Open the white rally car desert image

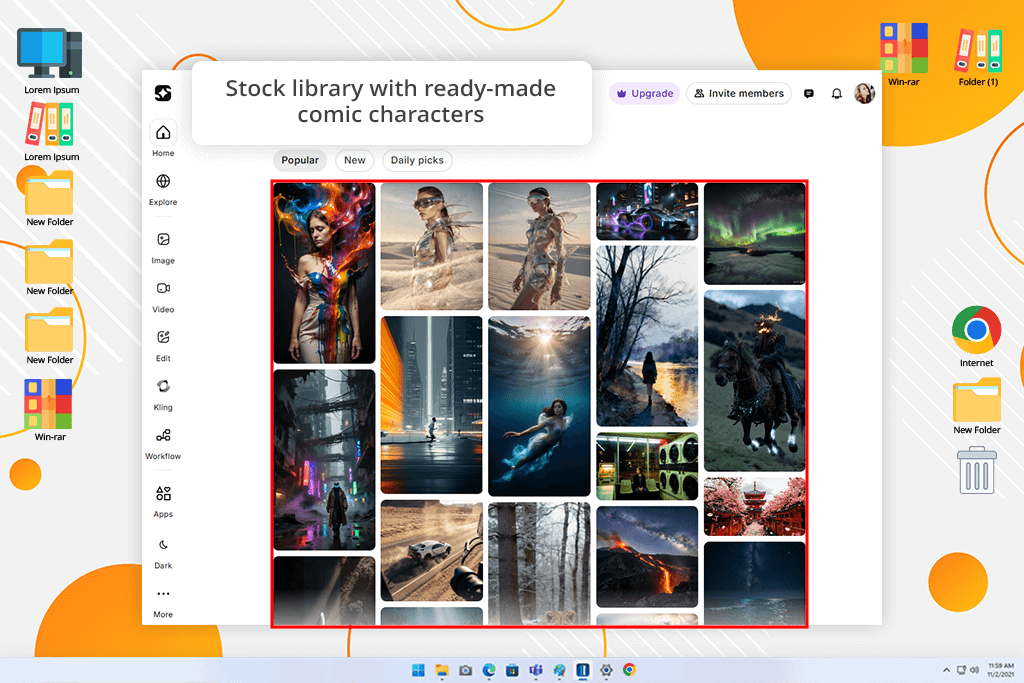[x=432, y=551]
